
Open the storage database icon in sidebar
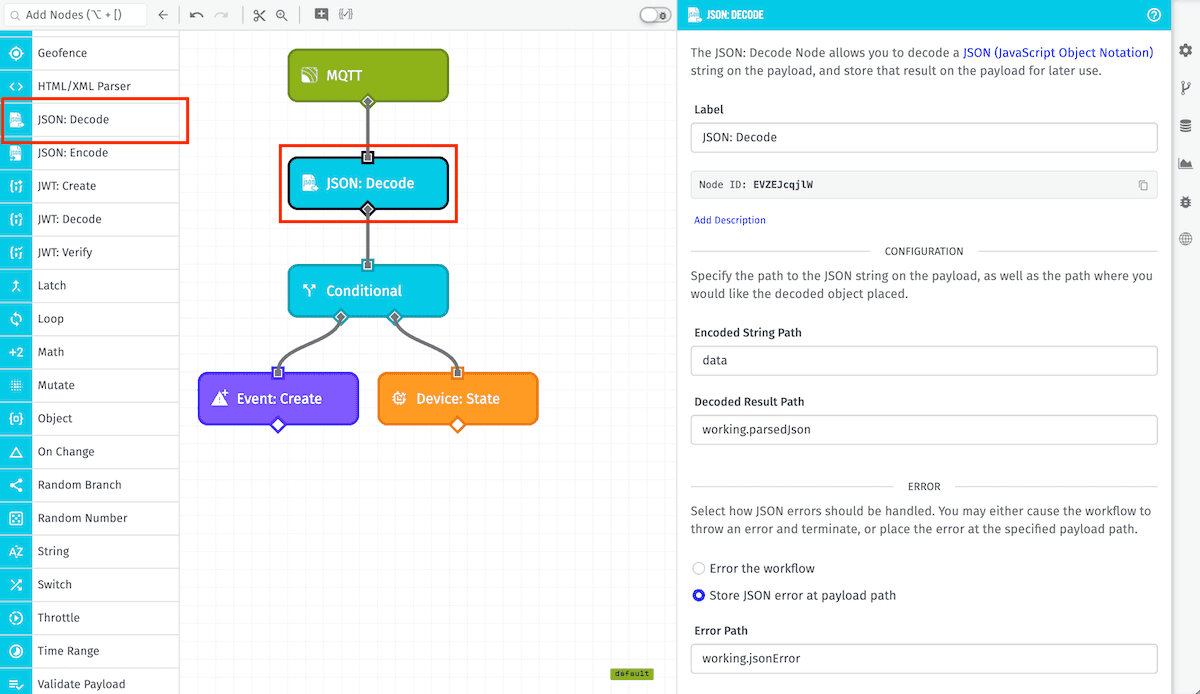coord(1185,126)
